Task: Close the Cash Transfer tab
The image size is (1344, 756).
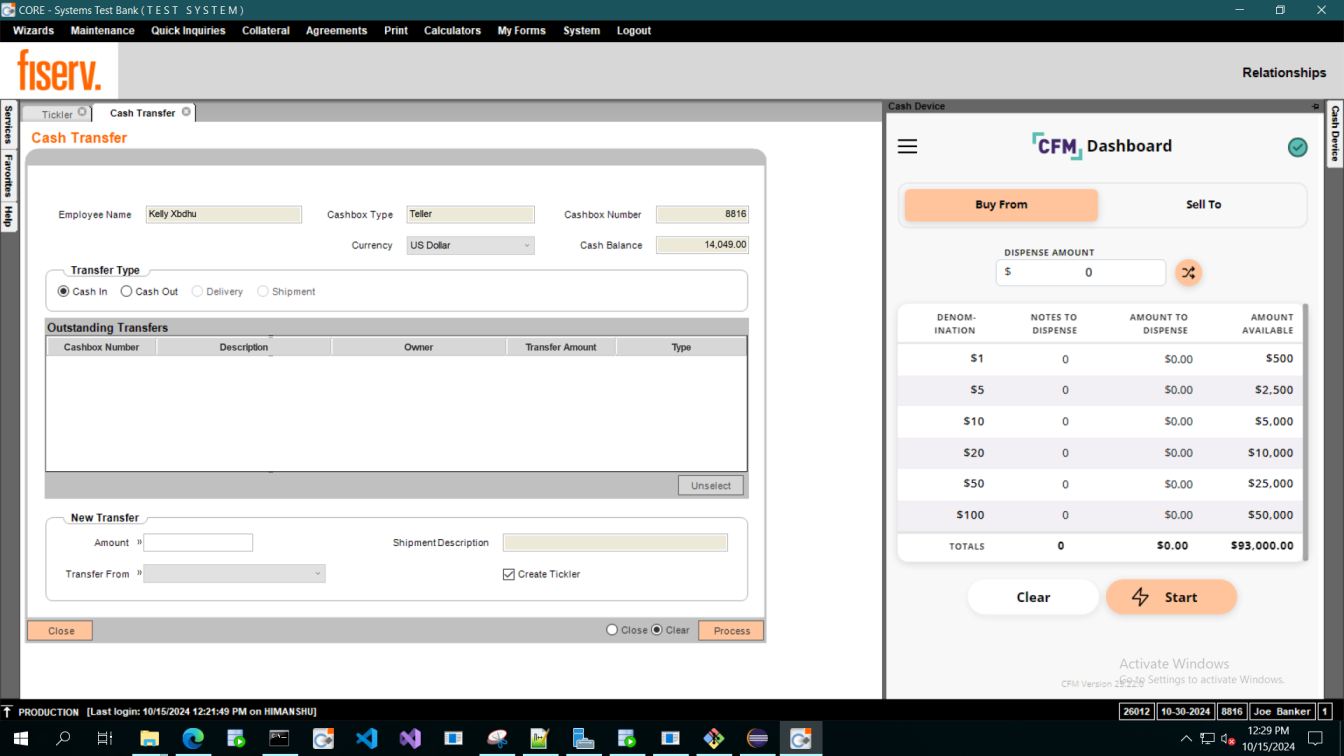Action: (186, 112)
